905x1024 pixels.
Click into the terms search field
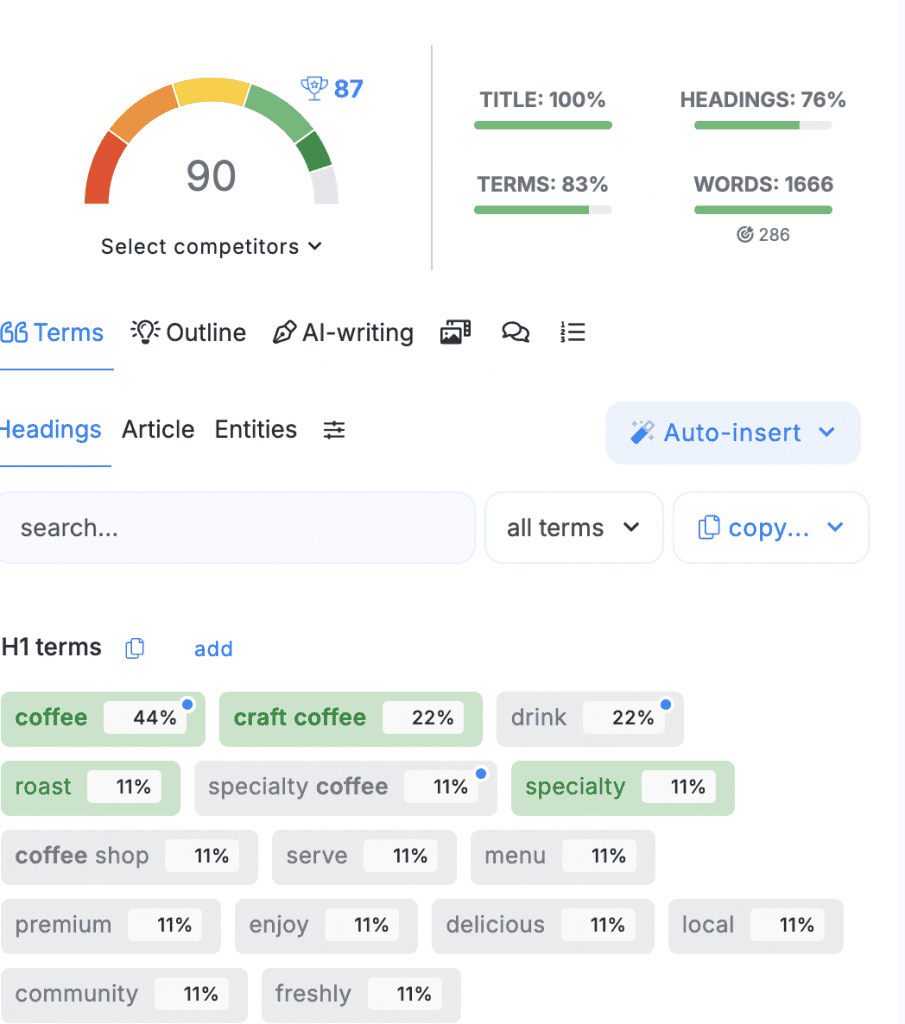click(237, 528)
